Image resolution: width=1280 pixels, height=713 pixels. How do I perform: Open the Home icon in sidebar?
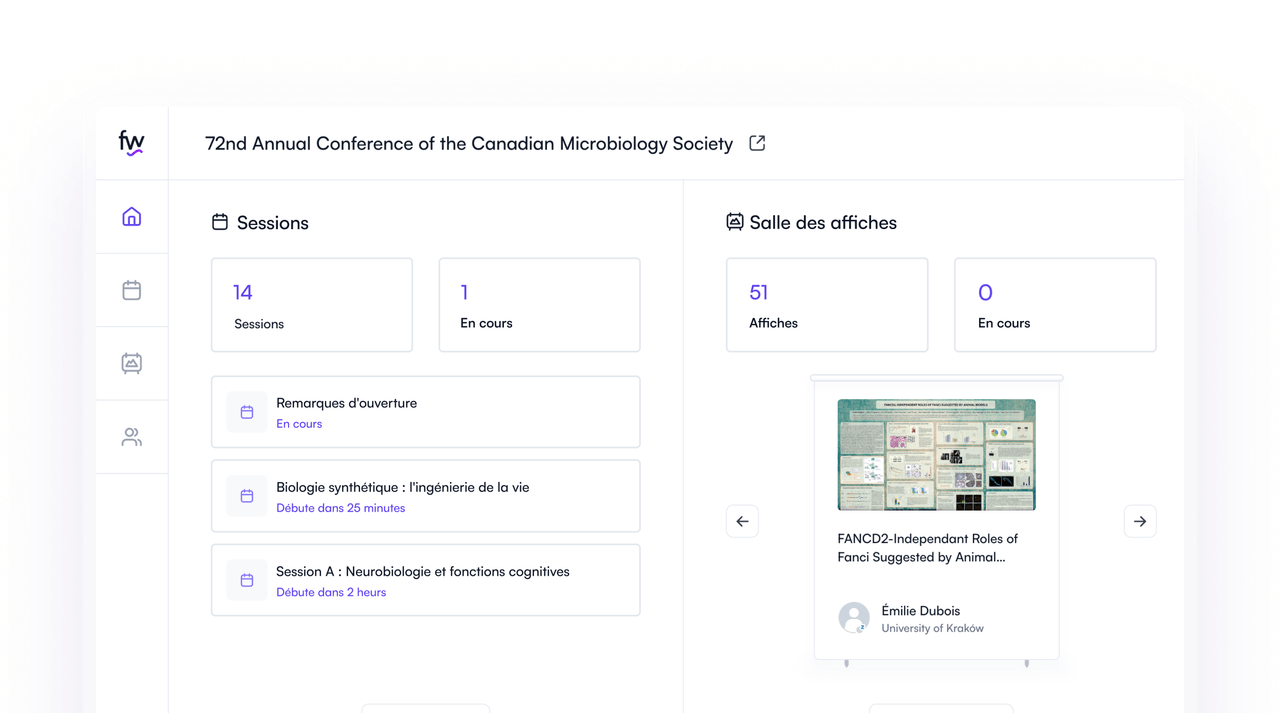click(131, 217)
